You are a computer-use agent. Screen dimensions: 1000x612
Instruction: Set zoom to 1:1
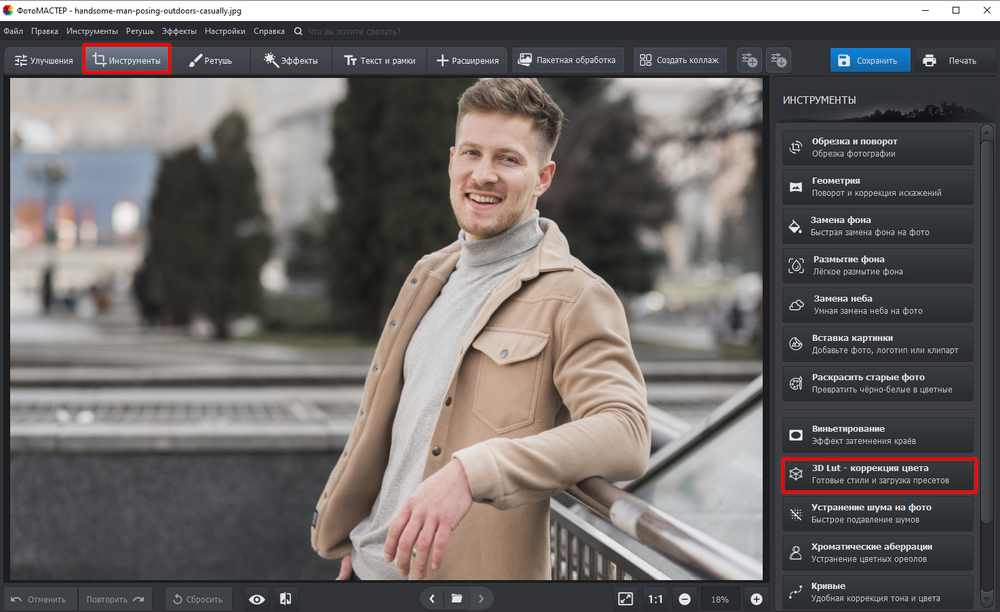point(655,599)
